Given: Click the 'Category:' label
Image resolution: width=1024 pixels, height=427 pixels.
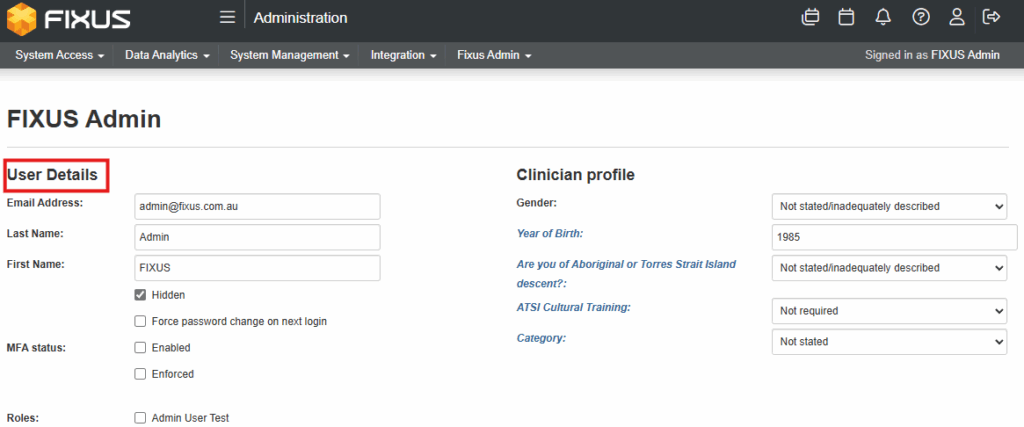Looking at the screenshot, I should [x=541, y=338].
